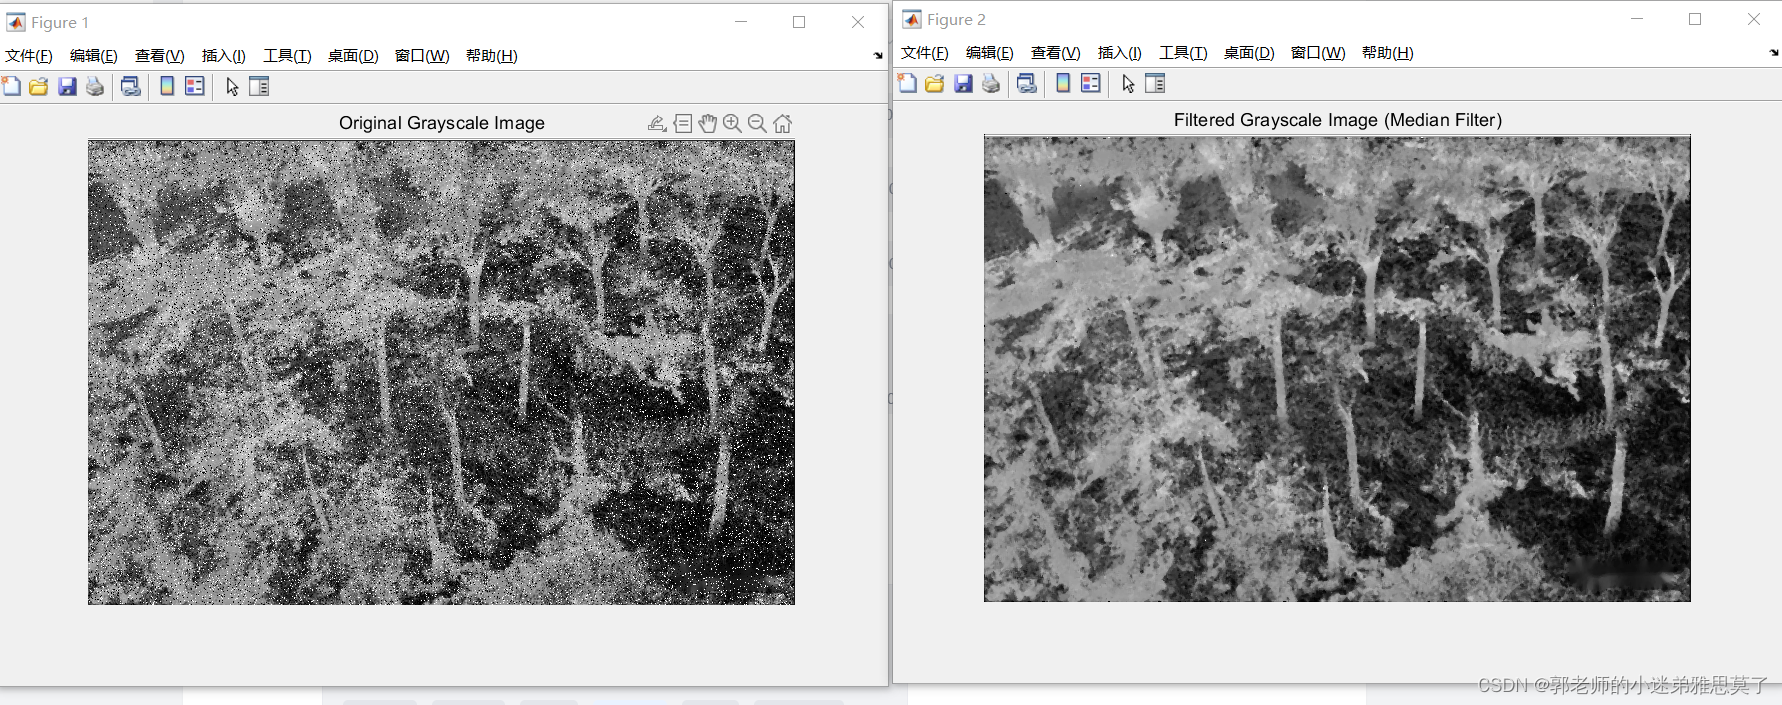
Task: Open 帮助(H) menu in Figure 1
Action: pos(492,56)
